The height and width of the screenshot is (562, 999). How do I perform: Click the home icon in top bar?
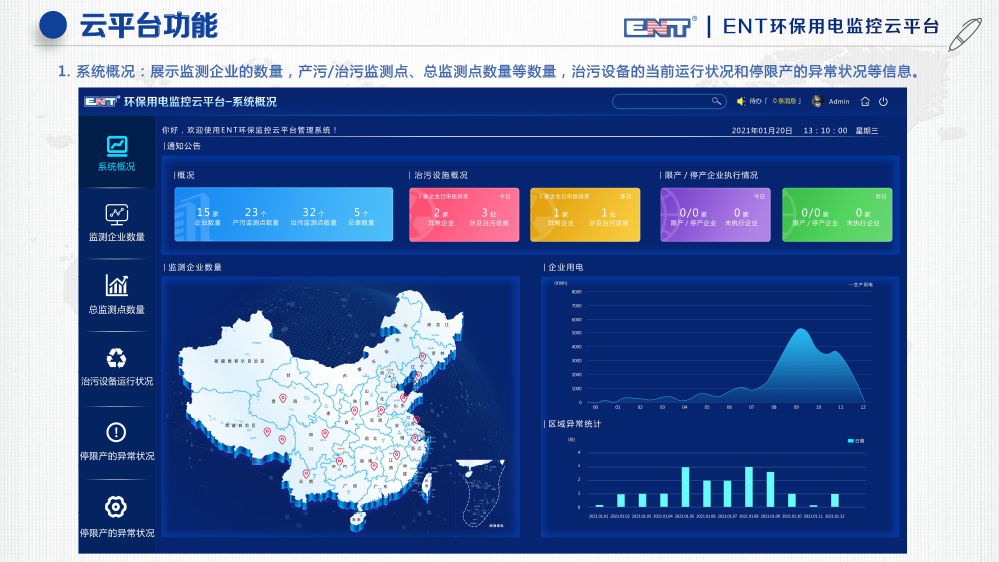click(865, 101)
